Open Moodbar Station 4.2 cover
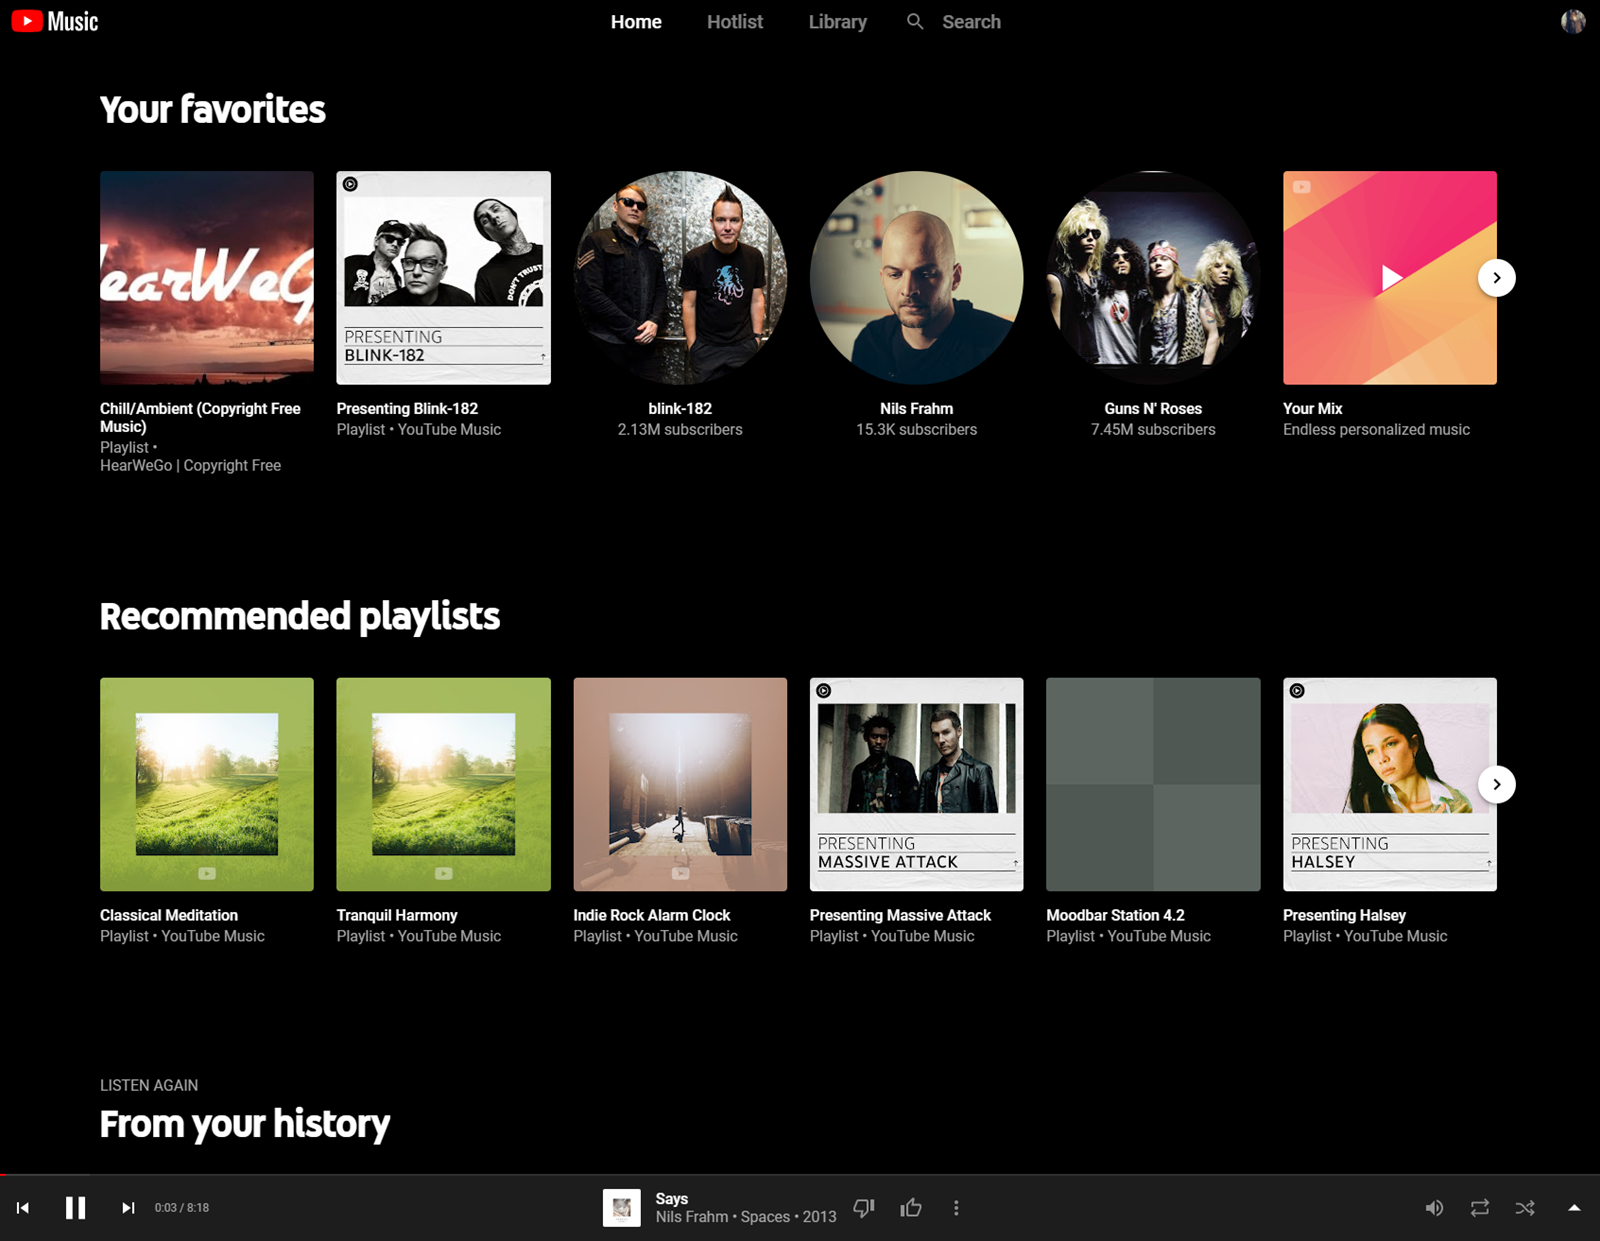 (x=1153, y=785)
